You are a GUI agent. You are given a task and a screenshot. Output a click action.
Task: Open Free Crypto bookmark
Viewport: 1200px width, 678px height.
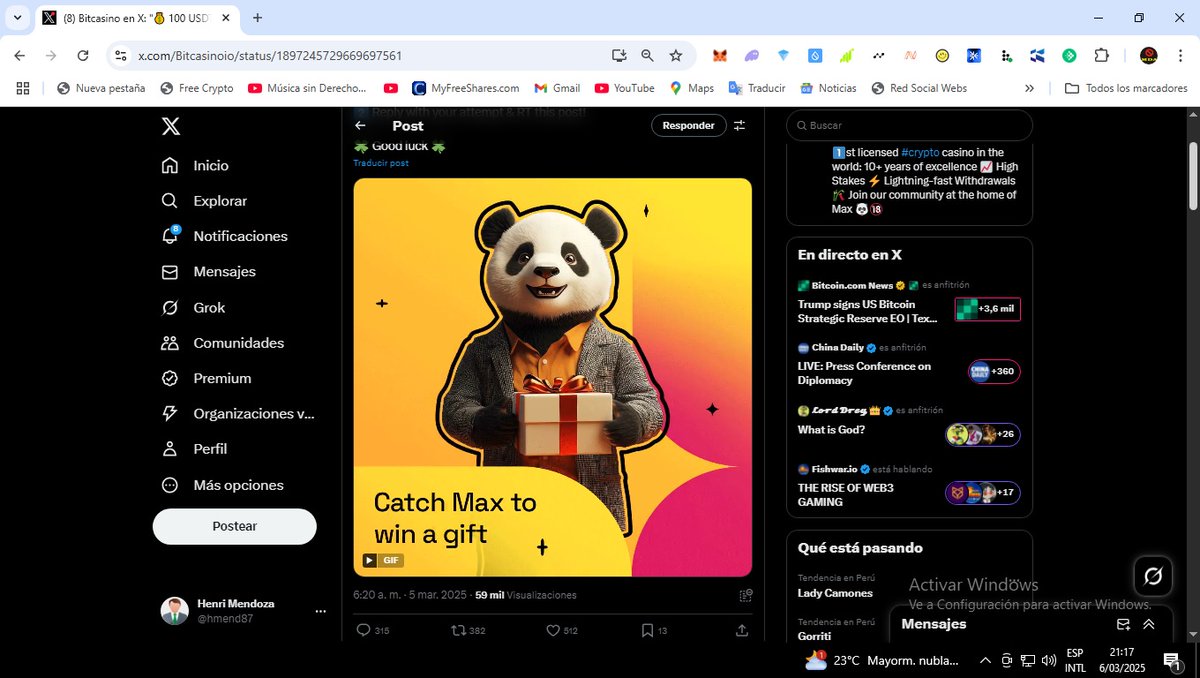tap(196, 88)
